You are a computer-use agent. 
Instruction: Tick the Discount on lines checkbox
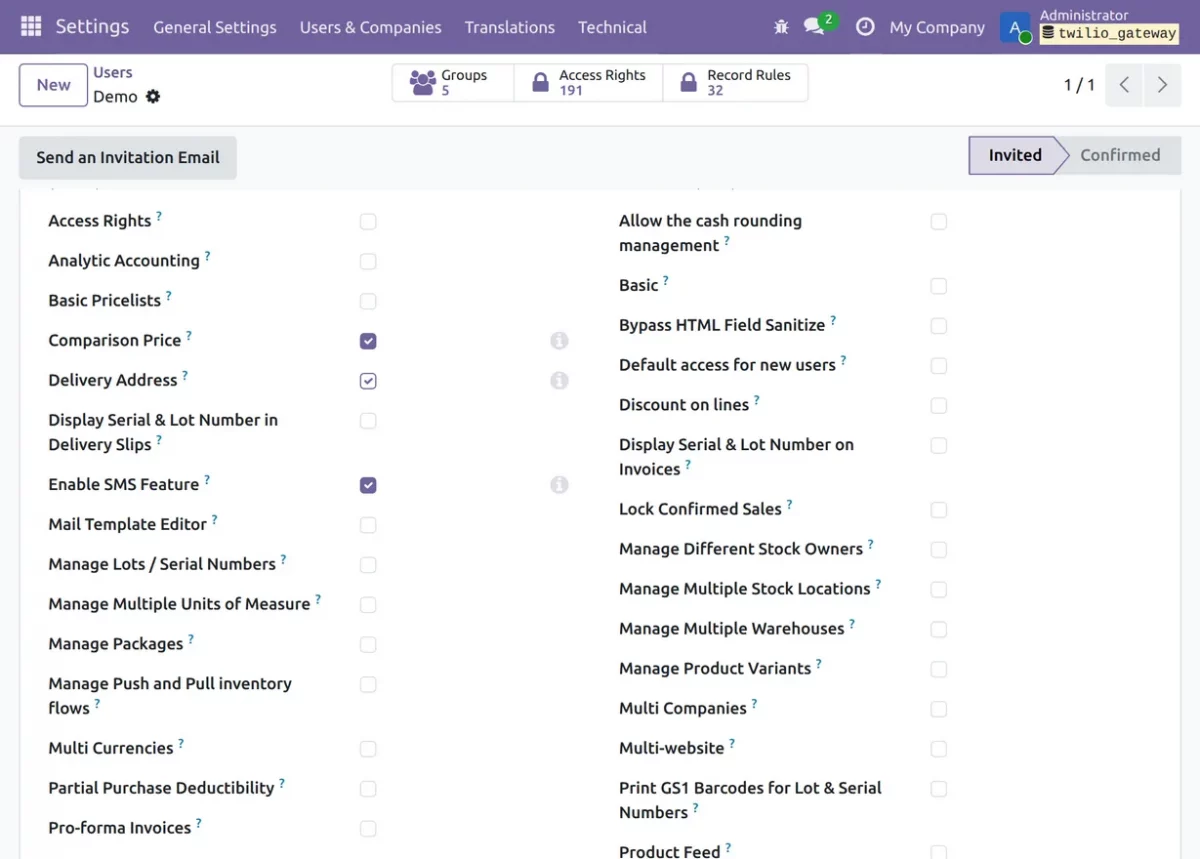[938, 405]
